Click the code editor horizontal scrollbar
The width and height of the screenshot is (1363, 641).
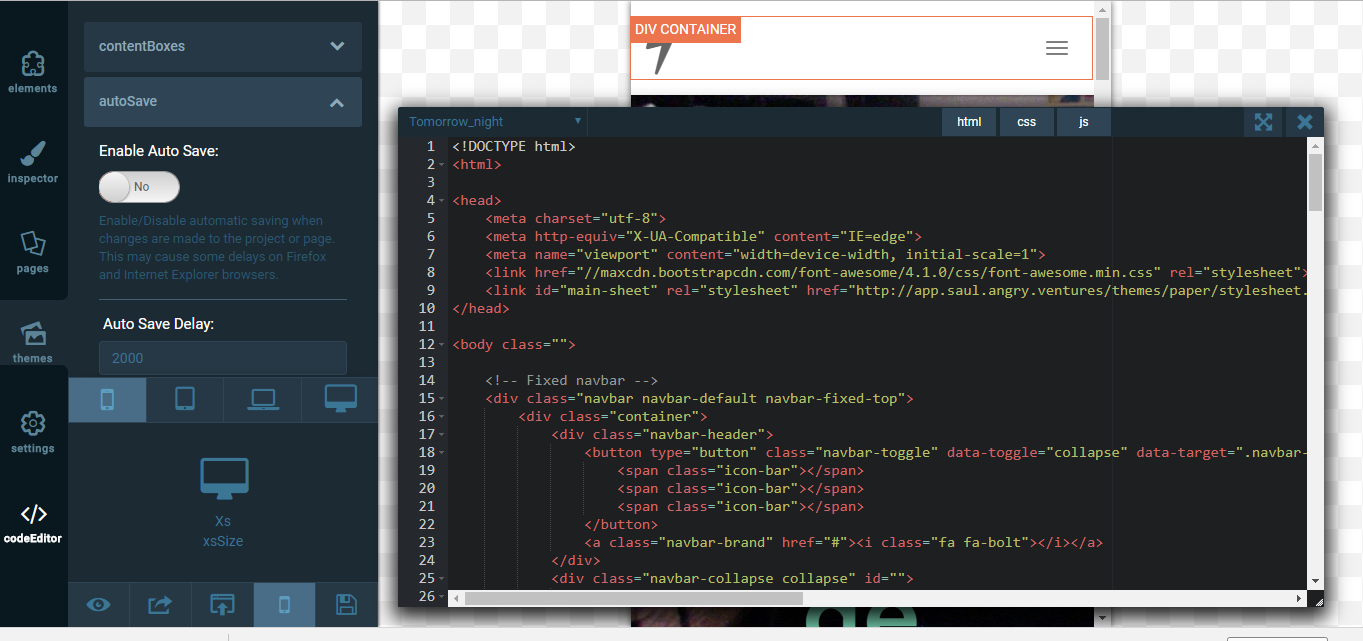[x=633, y=598]
